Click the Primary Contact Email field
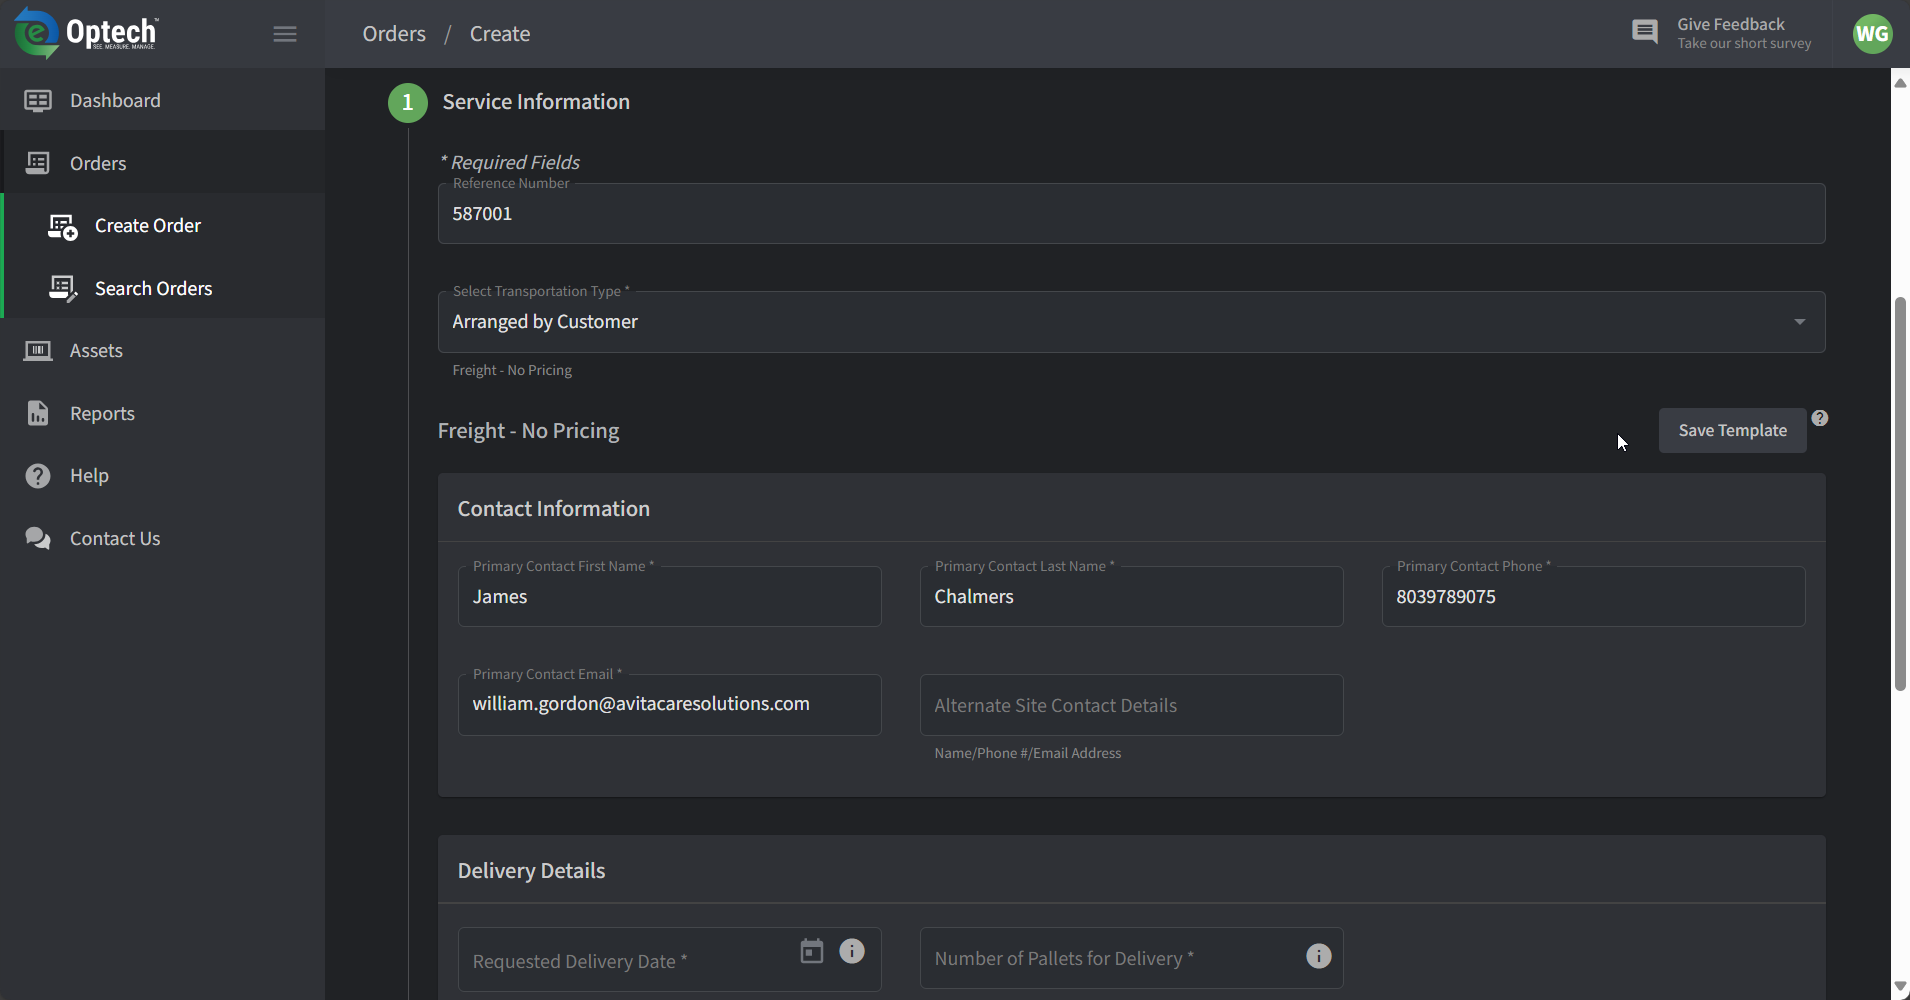The width and height of the screenshot is (1910, 1000). coord(668,705)
